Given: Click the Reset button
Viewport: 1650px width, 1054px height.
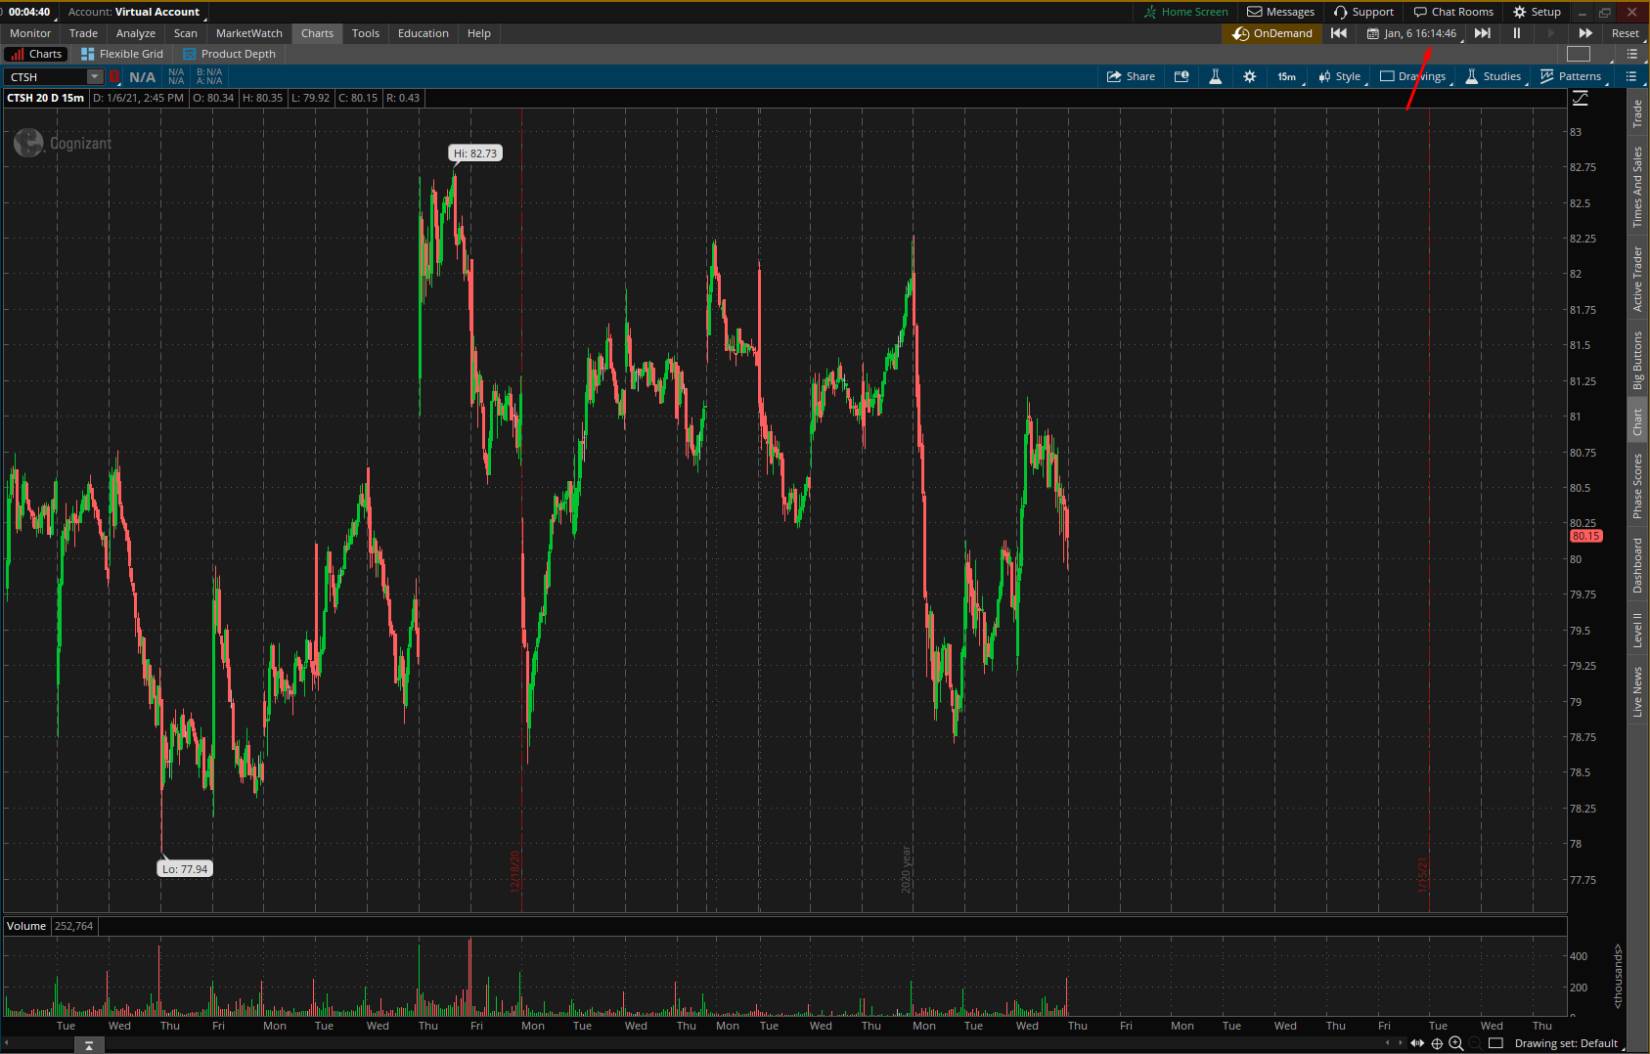Looking at the screenshot, I should (1624, 33).
